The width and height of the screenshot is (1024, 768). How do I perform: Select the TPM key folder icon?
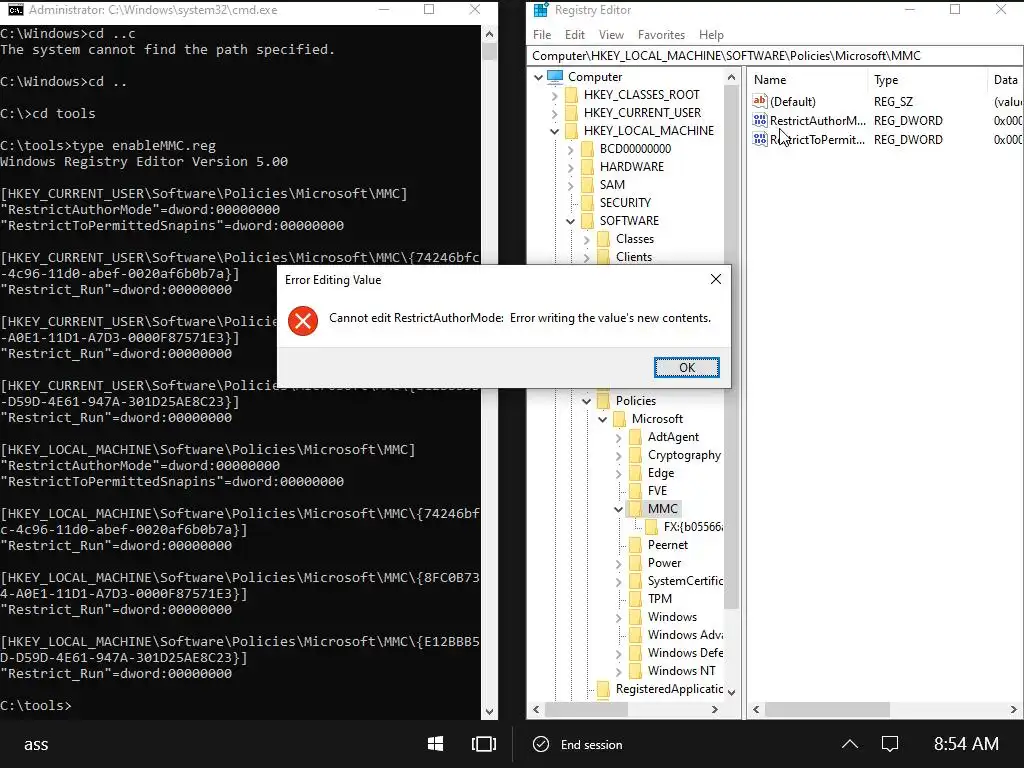point(635,599)
